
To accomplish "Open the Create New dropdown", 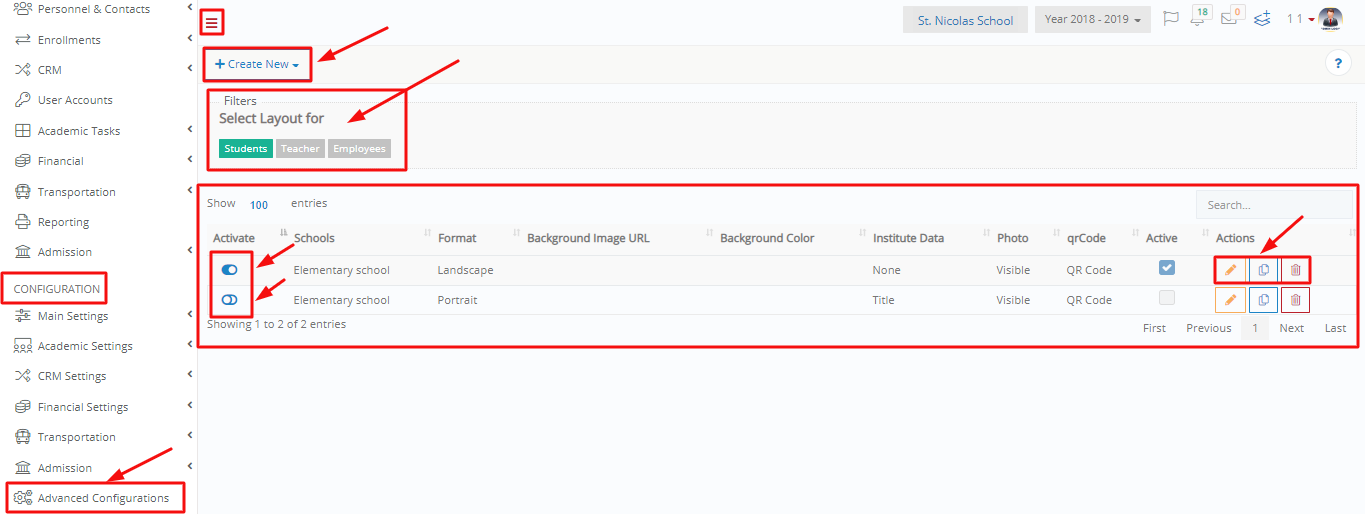I will (x=257, y=64).
